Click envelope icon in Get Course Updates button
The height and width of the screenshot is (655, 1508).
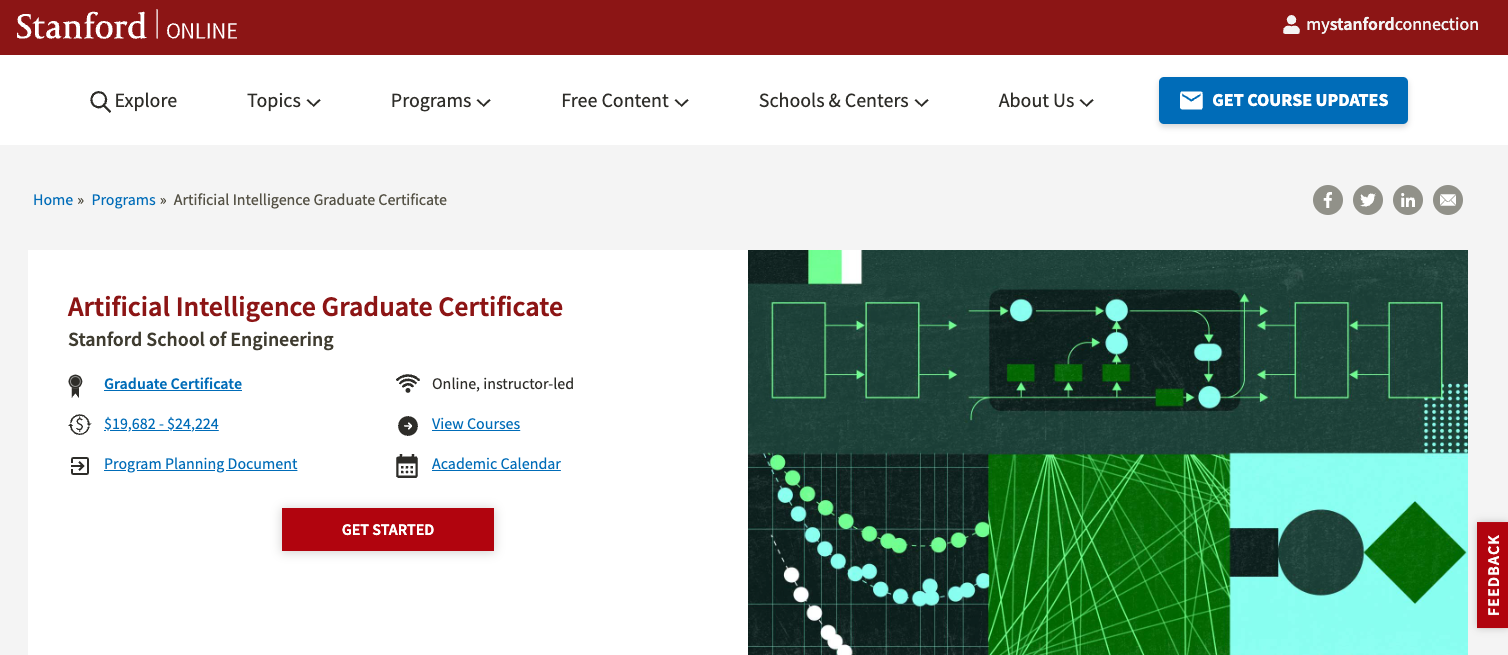(x=1191, y=100)
